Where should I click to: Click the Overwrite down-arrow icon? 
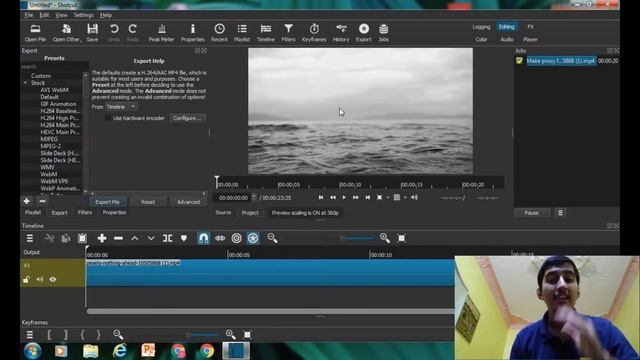[x=151, y=238]
